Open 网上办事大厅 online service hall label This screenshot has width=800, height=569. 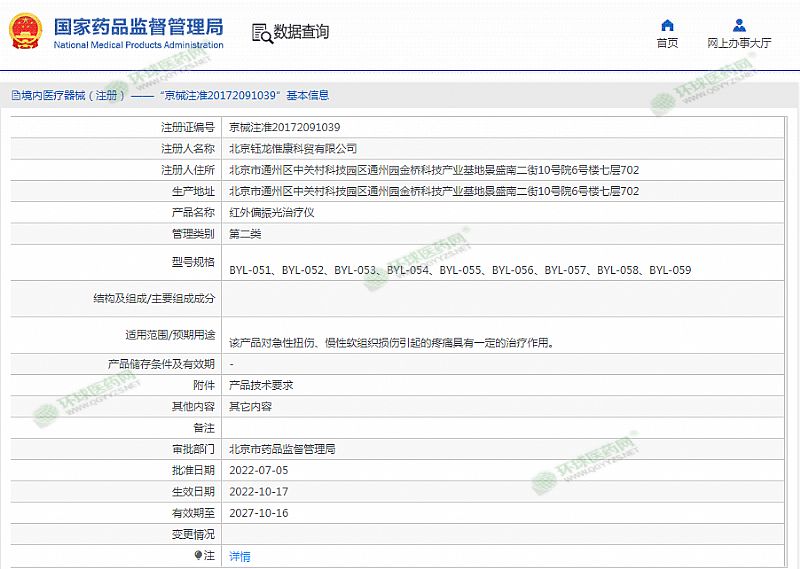(x=739, y=43)
